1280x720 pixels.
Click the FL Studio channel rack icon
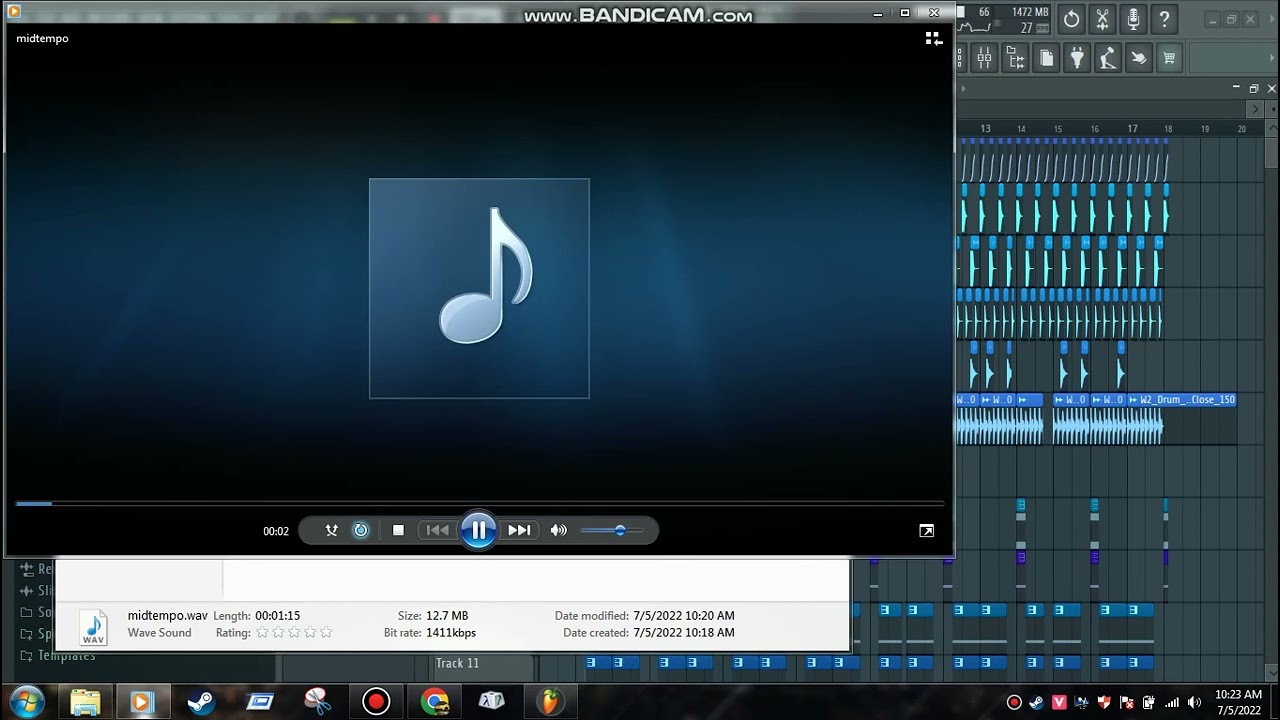962,58
